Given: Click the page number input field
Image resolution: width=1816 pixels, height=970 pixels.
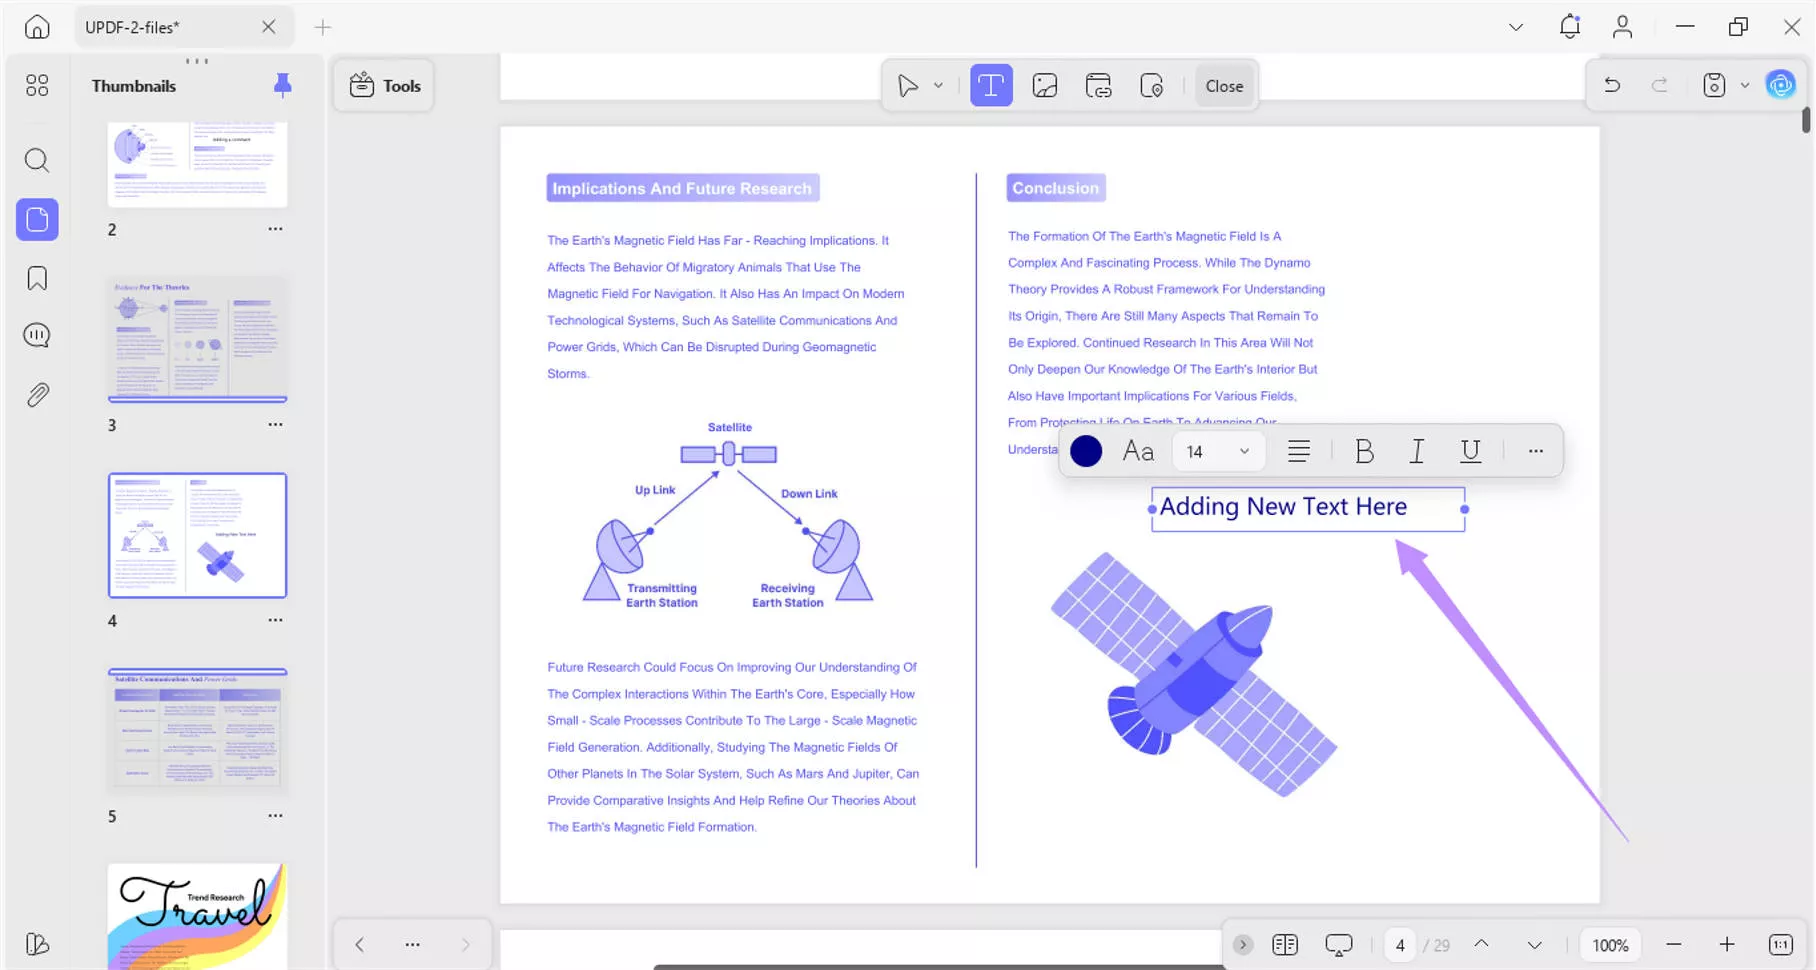Looking at the screenshot, I should click(x=1400, y=944).
